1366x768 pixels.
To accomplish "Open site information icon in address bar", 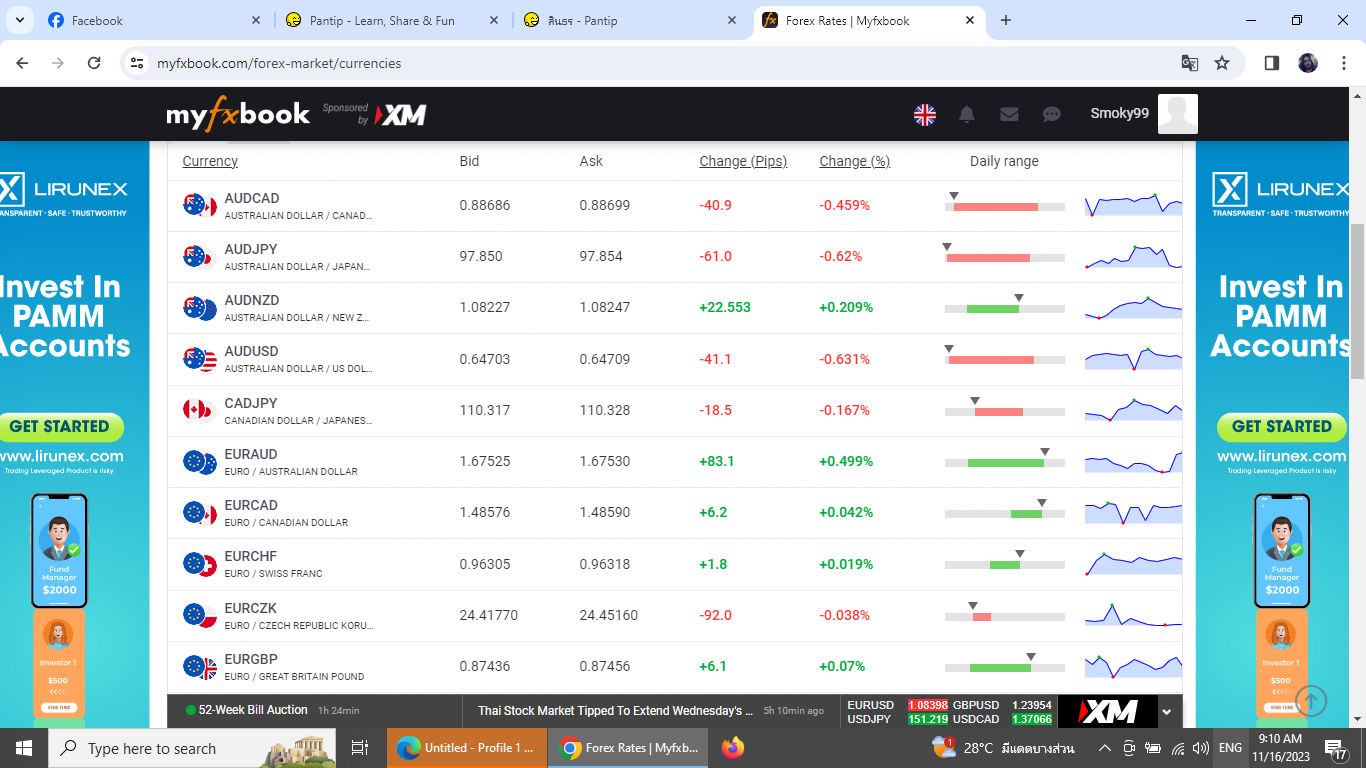I will (137, 63).
